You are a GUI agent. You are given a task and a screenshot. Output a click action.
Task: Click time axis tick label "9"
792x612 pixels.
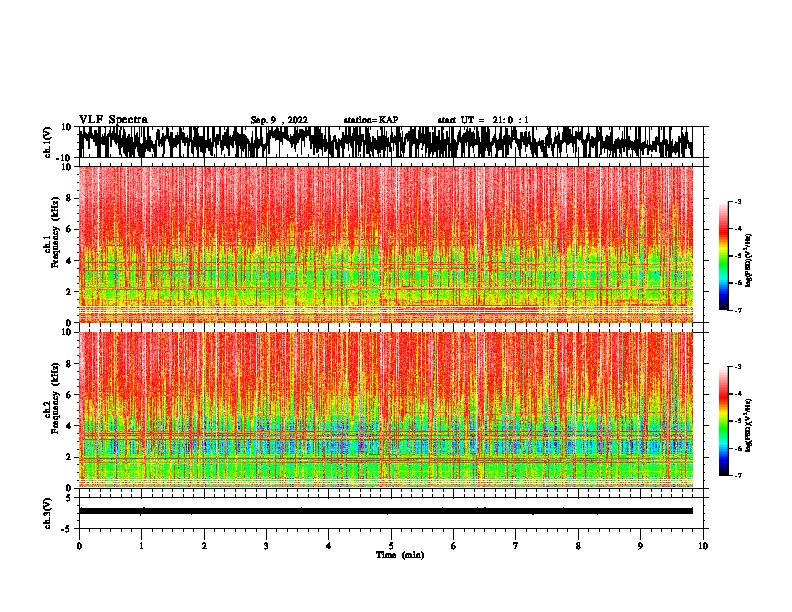click(x=640, y=546)
